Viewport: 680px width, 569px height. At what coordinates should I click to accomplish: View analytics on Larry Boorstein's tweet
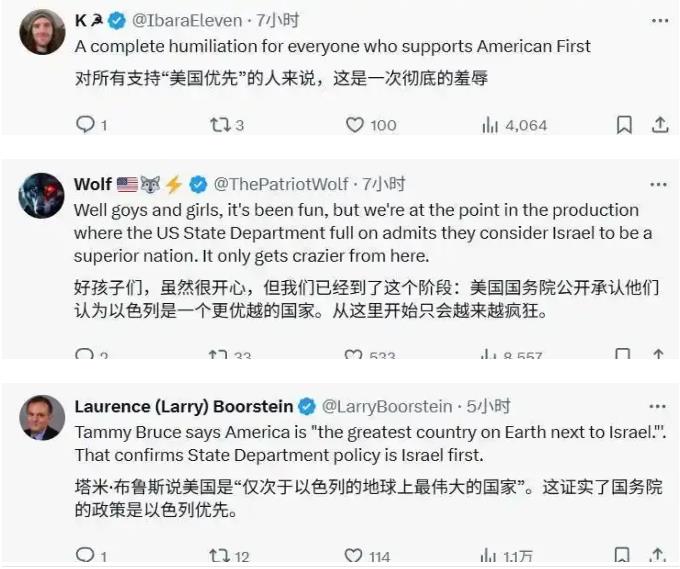click(x=490, y=555)
